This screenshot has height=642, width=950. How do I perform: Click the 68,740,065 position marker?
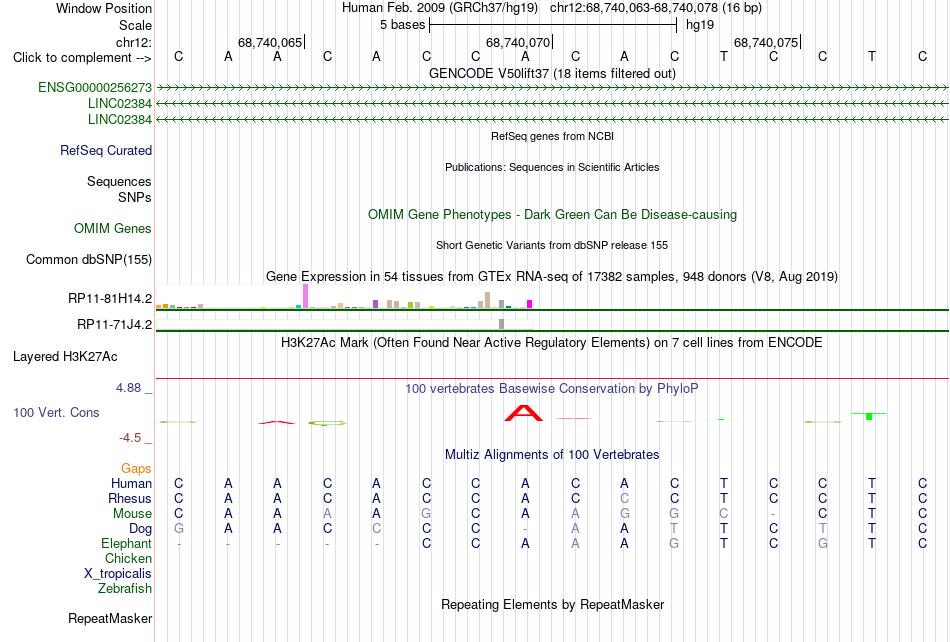[x=270, y=42]
